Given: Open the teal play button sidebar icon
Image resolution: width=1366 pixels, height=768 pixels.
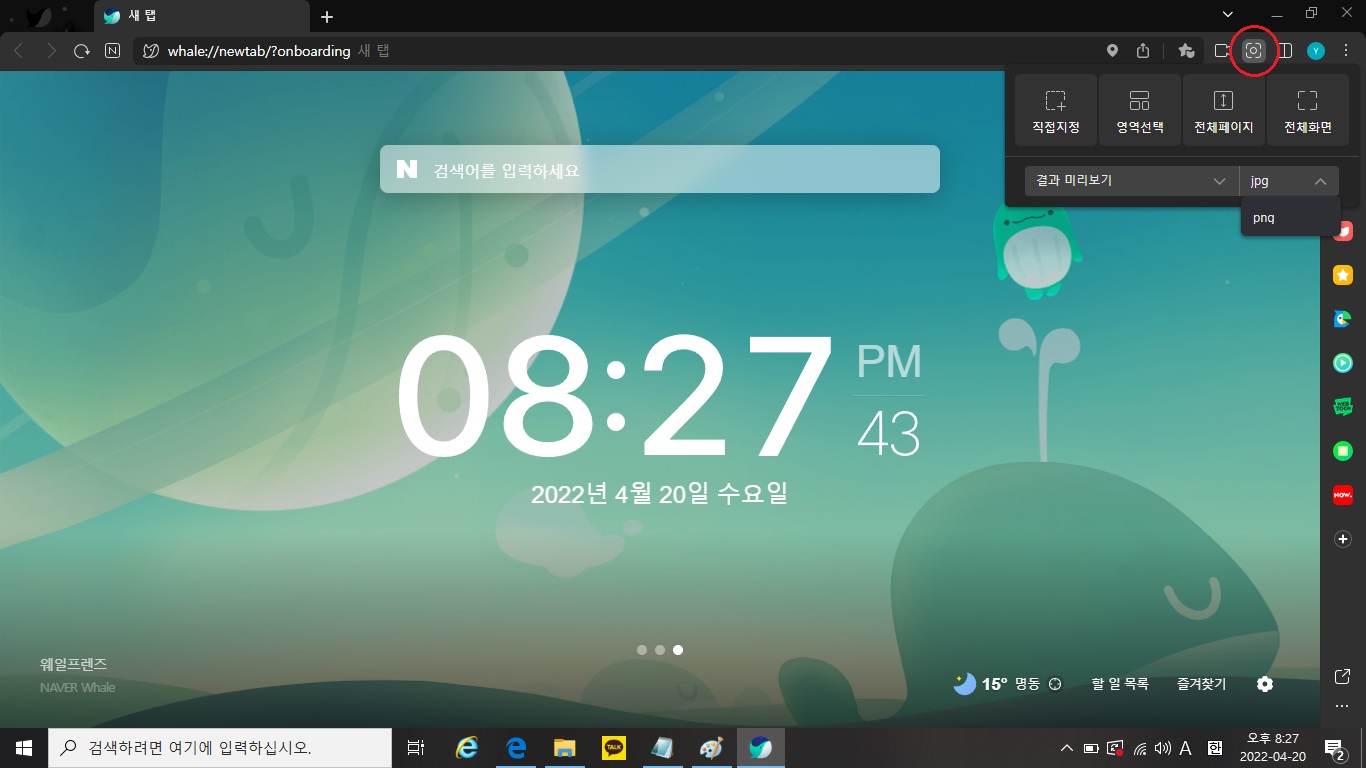Looking at the screenshot, I should 1343,363.
